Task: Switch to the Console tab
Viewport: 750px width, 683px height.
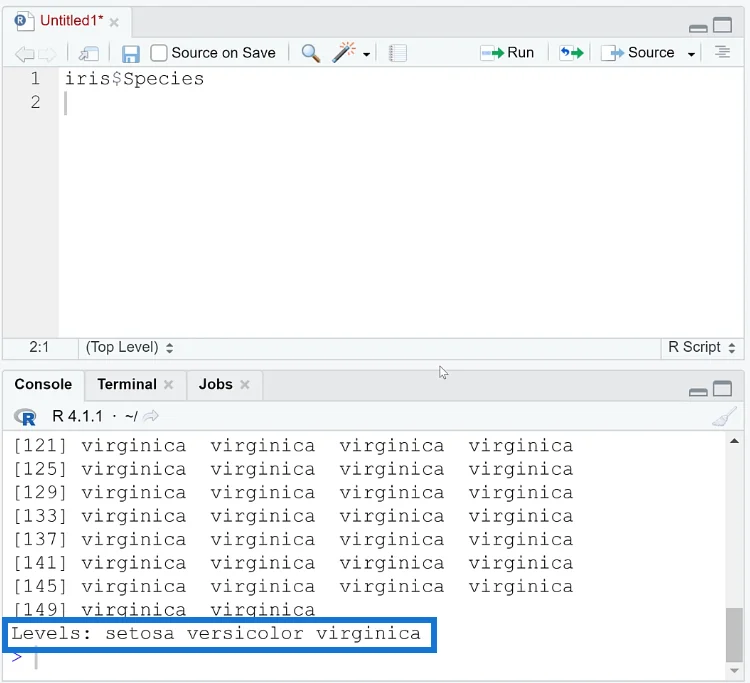Action: point(43,384)
